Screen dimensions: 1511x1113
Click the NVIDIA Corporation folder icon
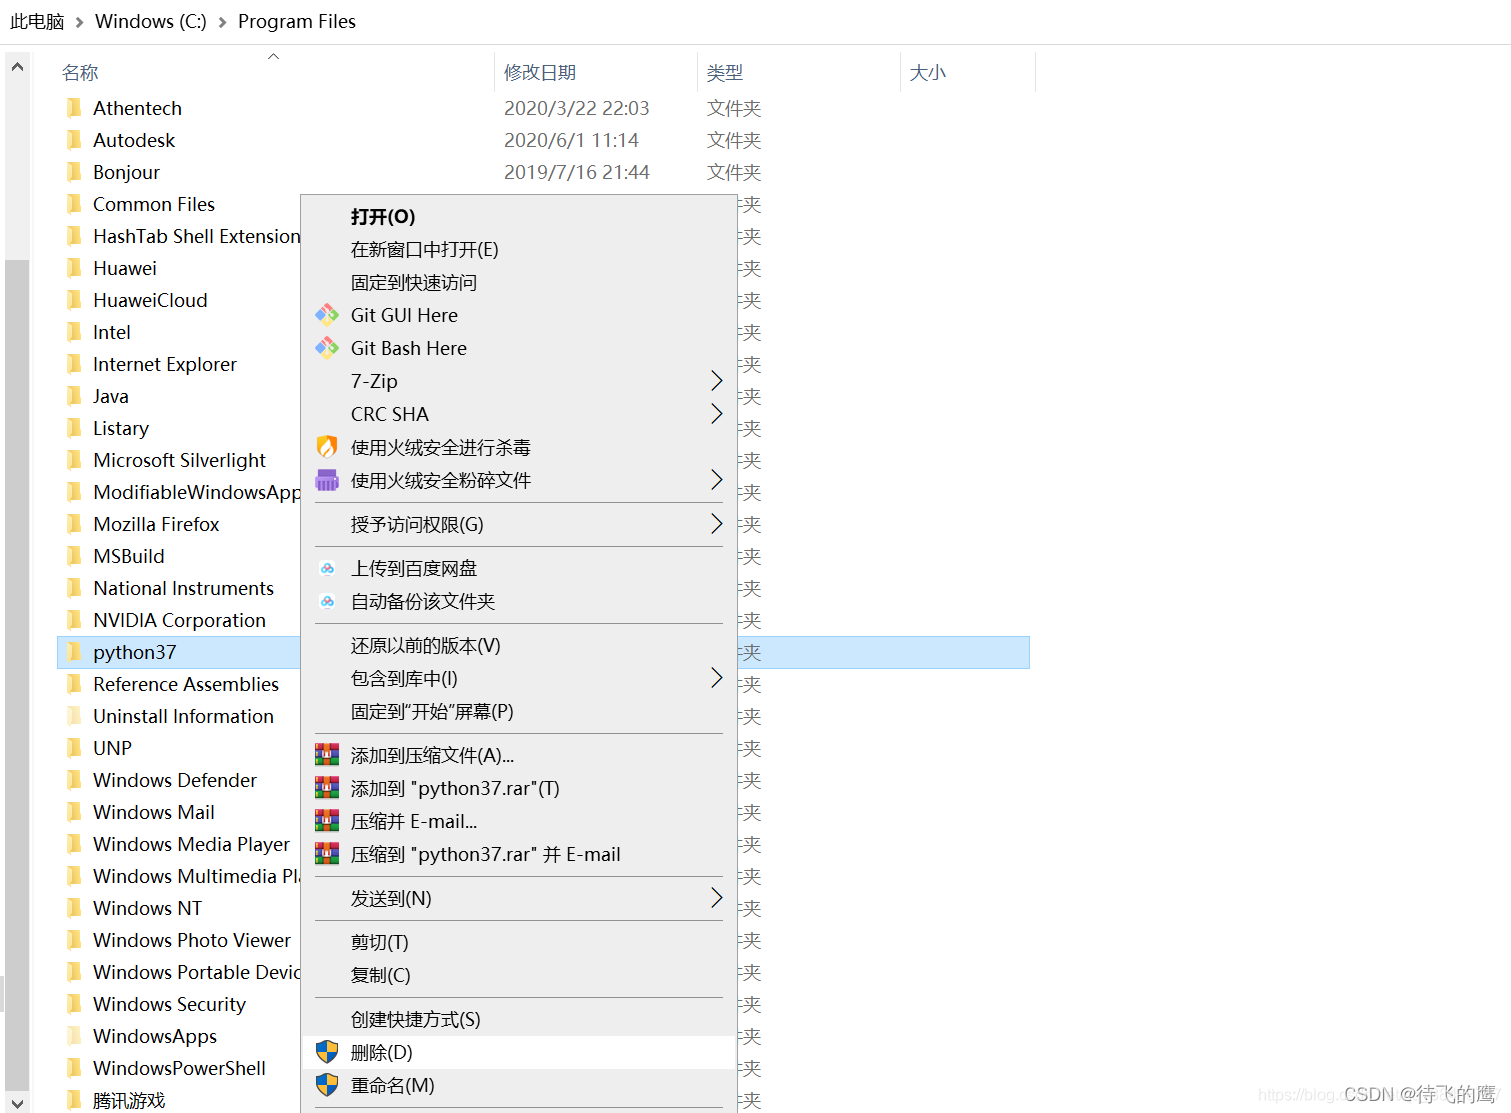coord(74,620)
